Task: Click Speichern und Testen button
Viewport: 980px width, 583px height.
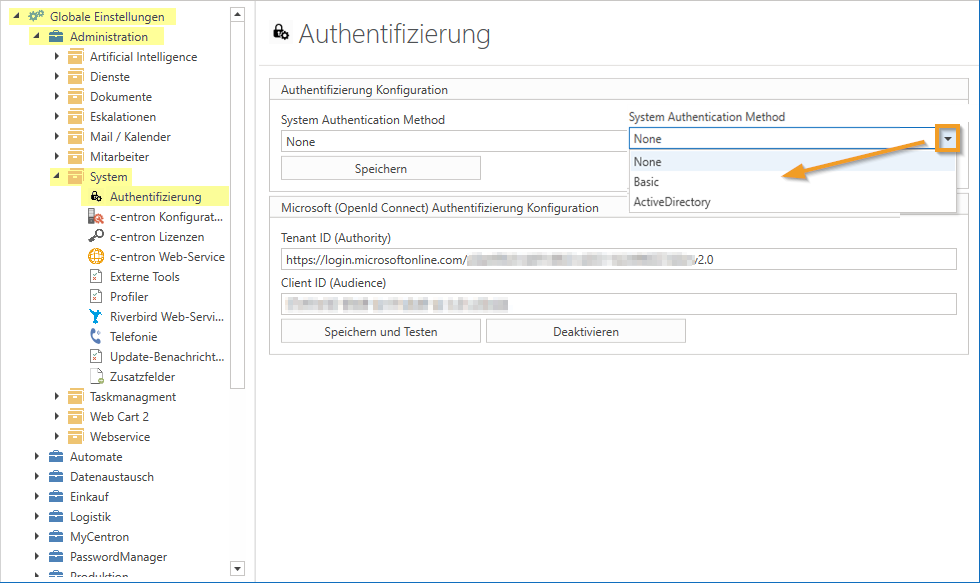Action: click(x=380, y=331)
